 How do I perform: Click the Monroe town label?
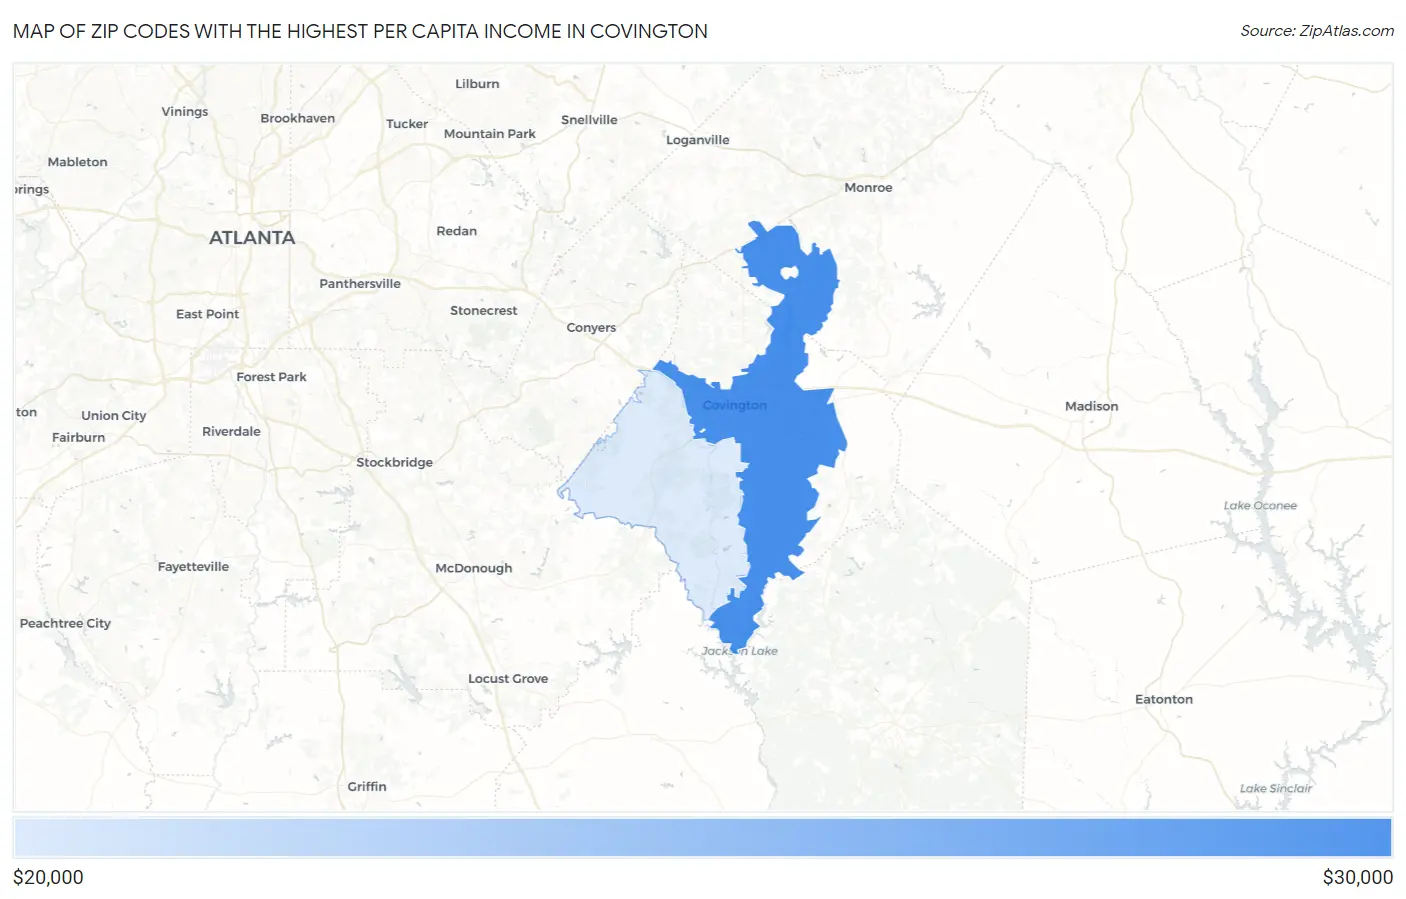(x=868, y=187)
